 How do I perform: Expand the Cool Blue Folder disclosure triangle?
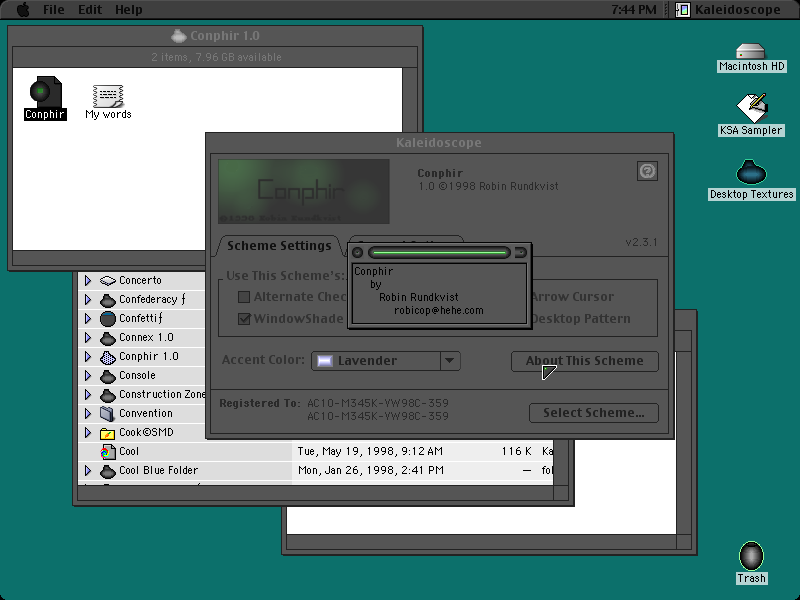(88, 470)
